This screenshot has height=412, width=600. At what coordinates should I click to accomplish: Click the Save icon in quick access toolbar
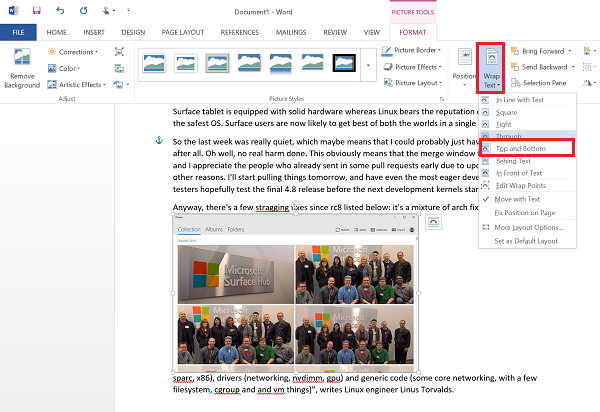(x=36, y=11)
